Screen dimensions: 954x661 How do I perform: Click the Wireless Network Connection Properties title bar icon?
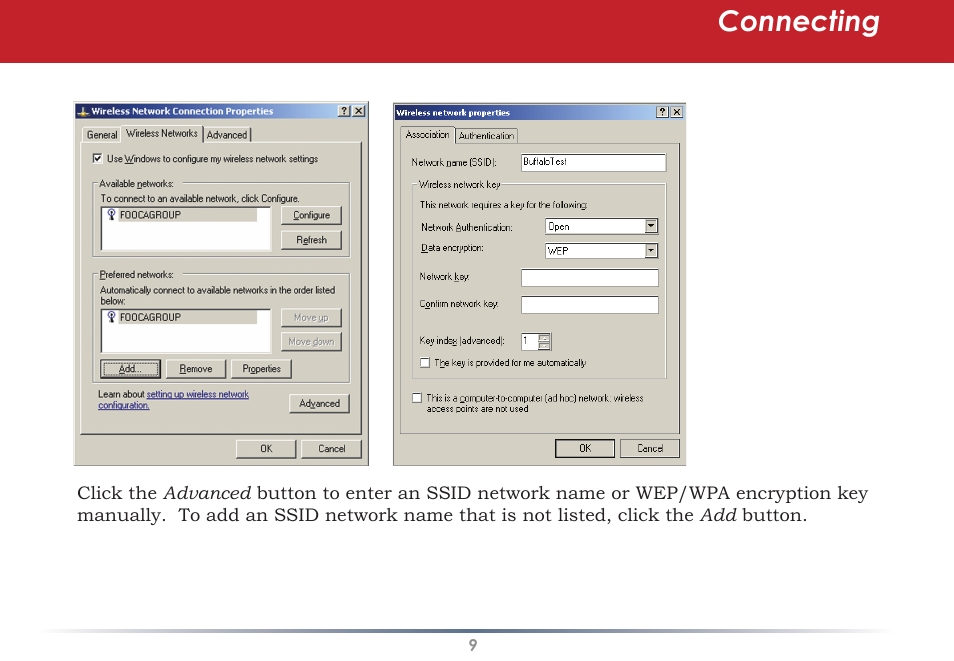click(x=83, y=111)
